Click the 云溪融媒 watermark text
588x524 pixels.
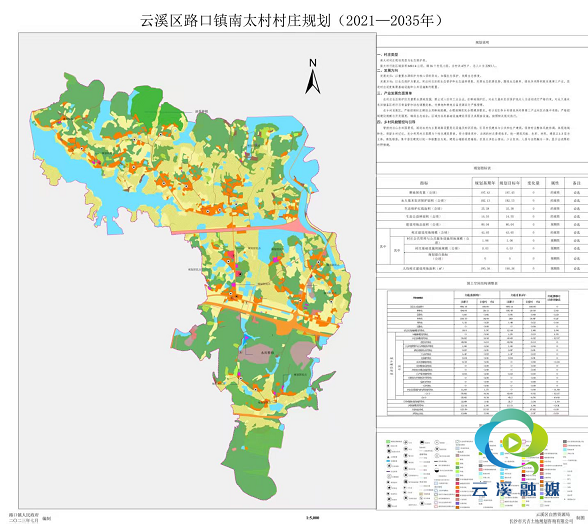coord(516,489)
